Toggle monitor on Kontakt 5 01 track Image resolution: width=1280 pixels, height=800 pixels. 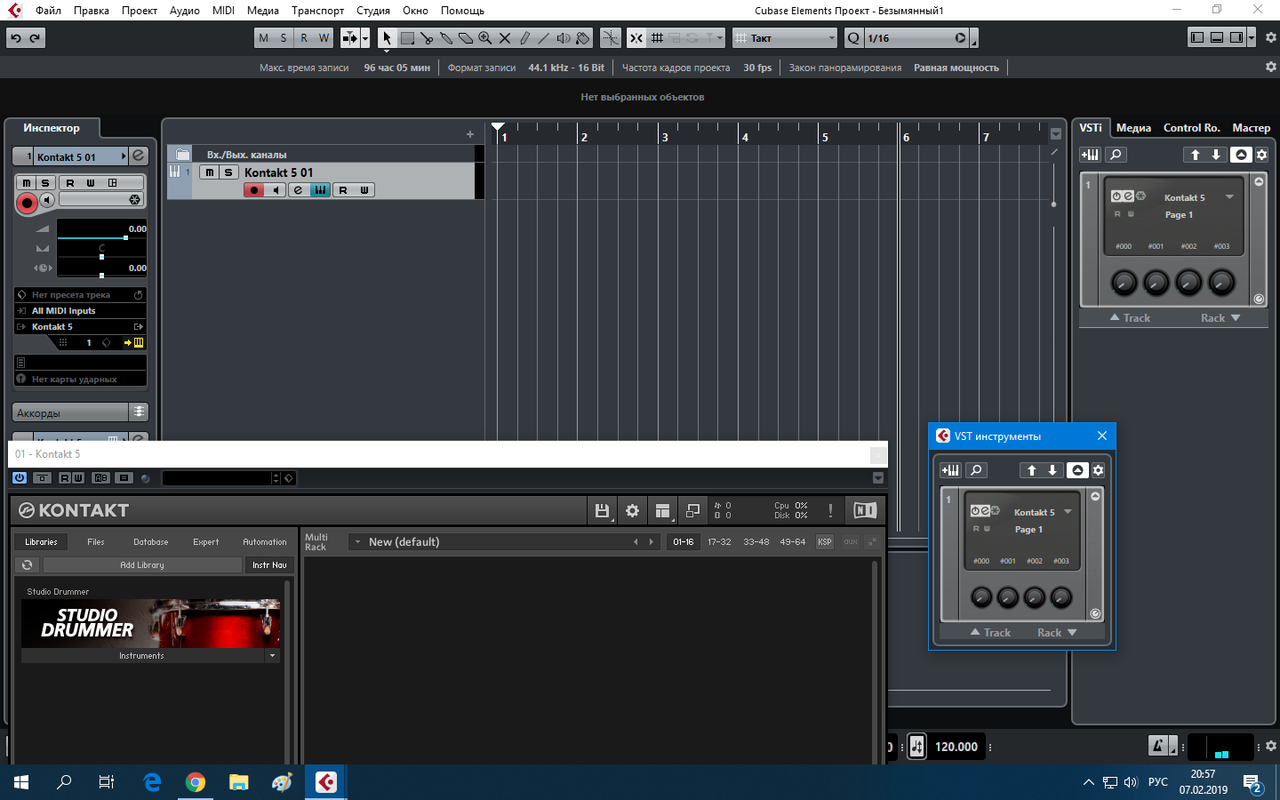click(276, 190)
